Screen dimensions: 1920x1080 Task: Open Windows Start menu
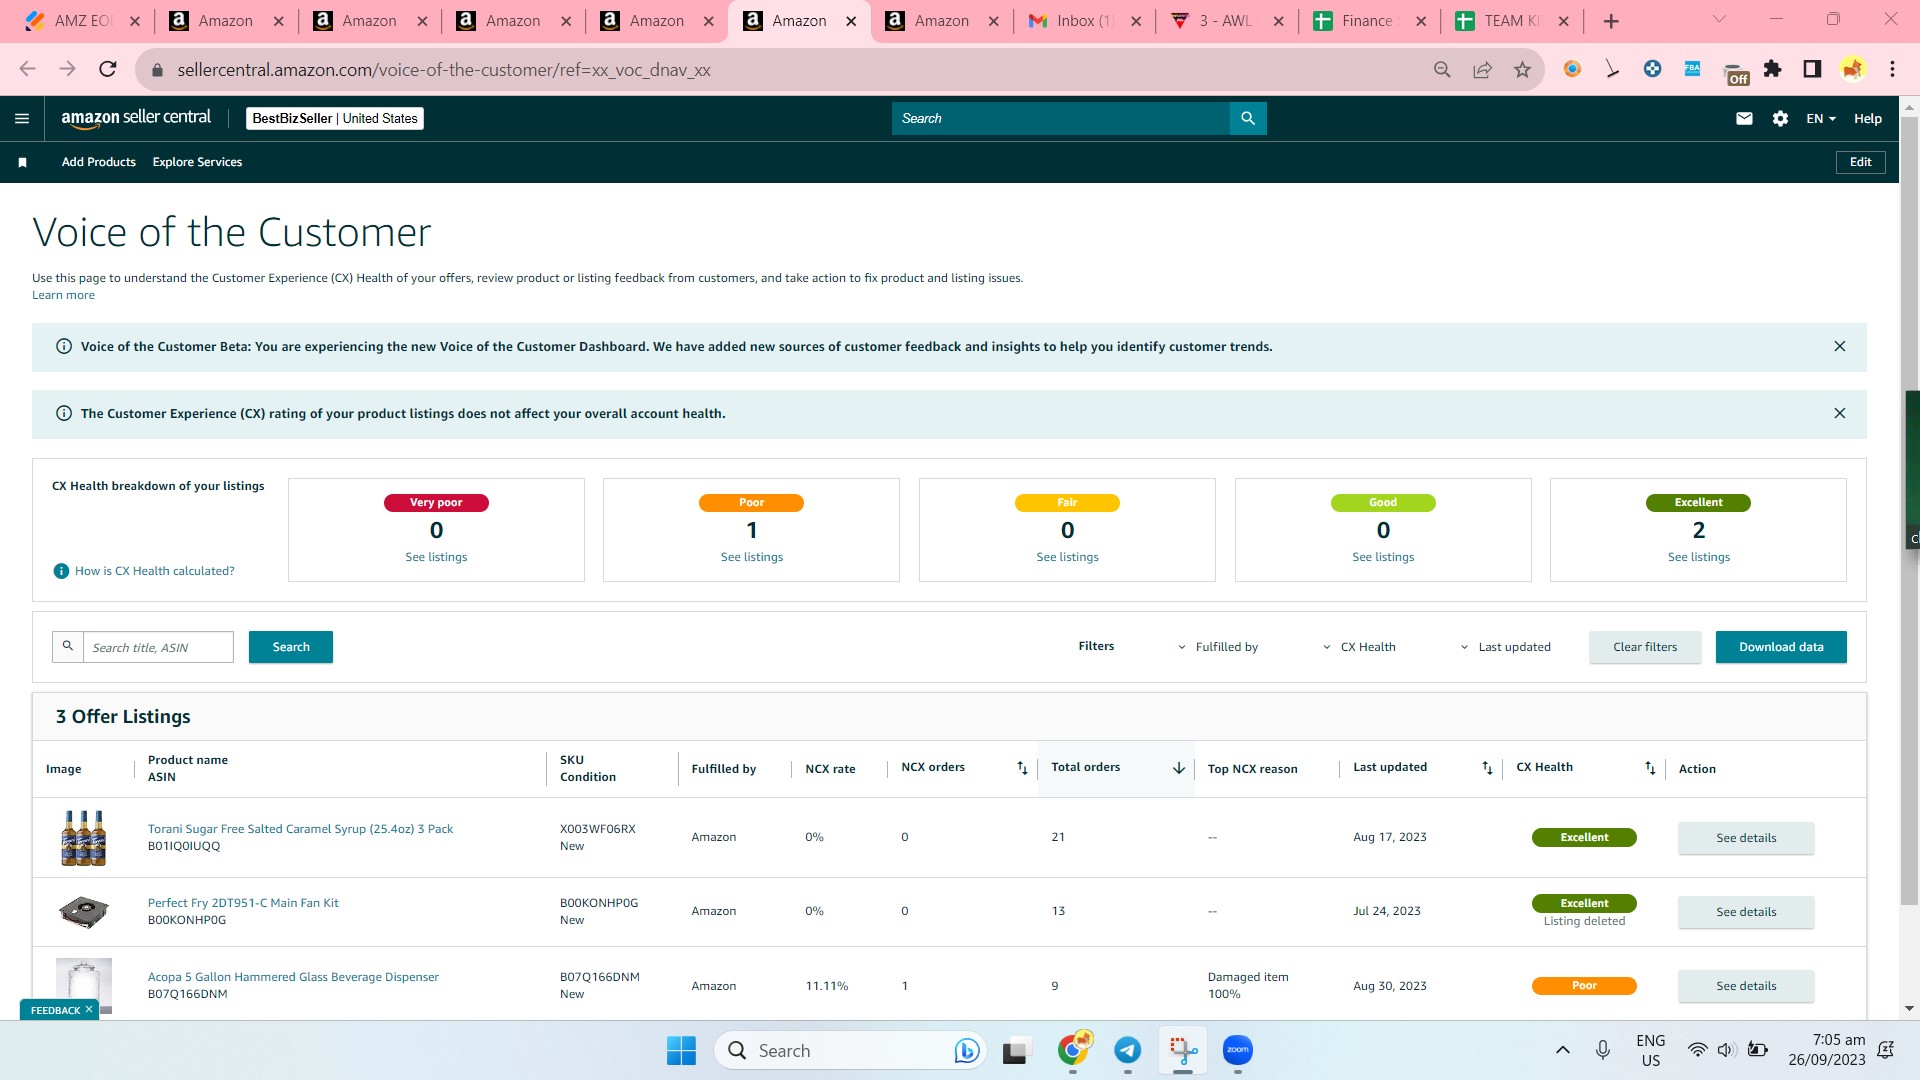681,1050
